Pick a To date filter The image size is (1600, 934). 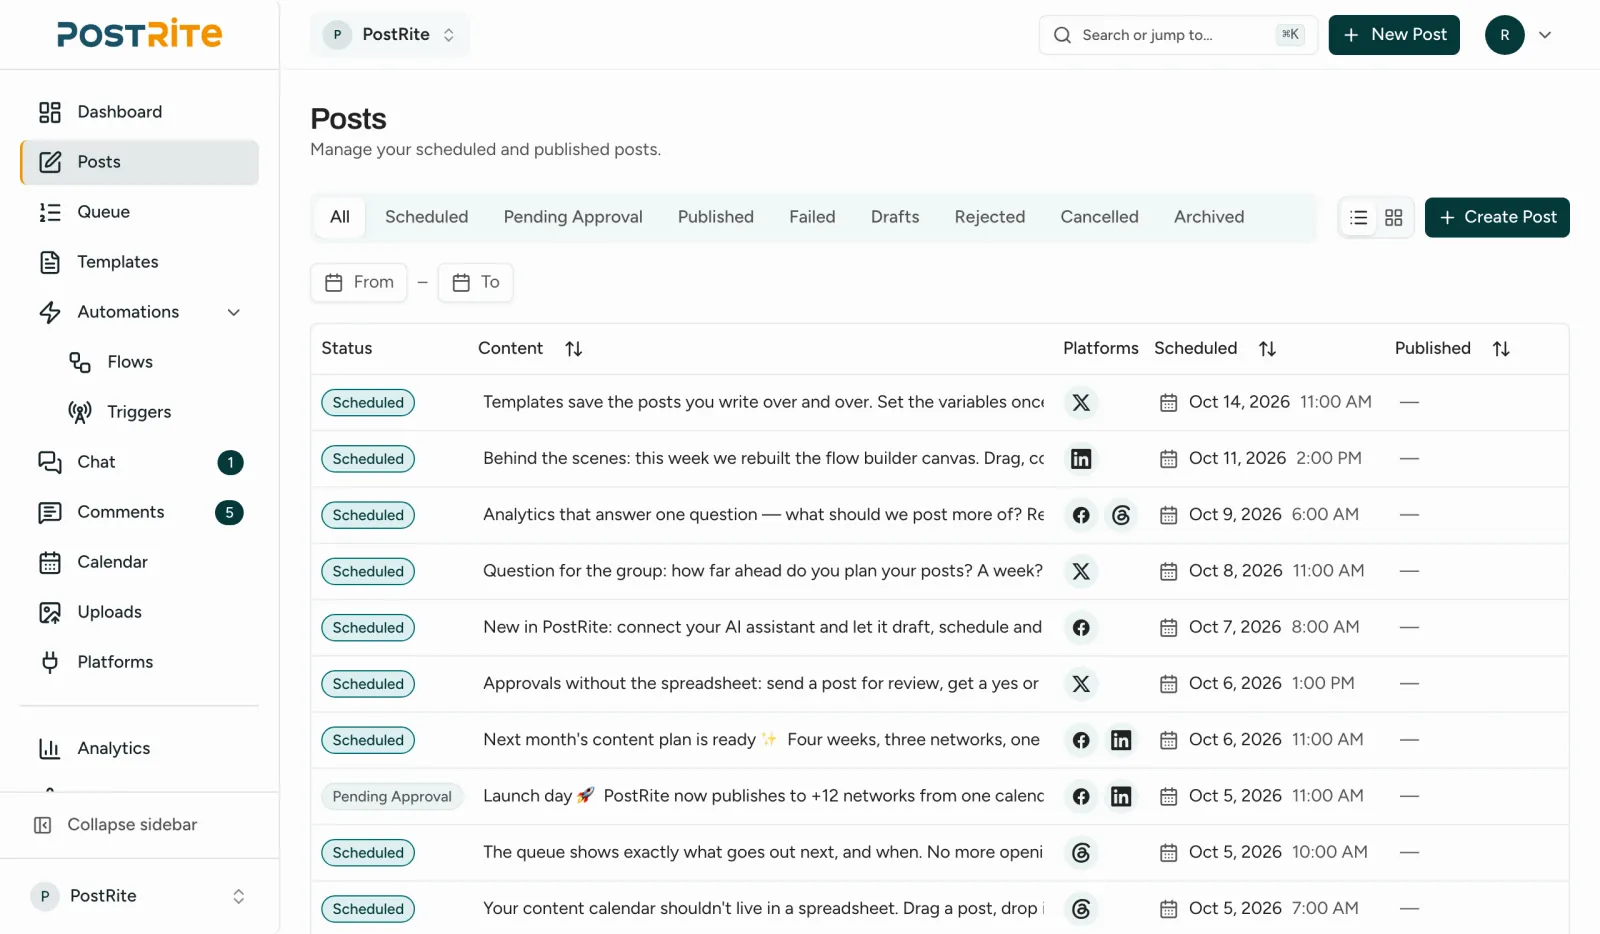pos(475,283)
